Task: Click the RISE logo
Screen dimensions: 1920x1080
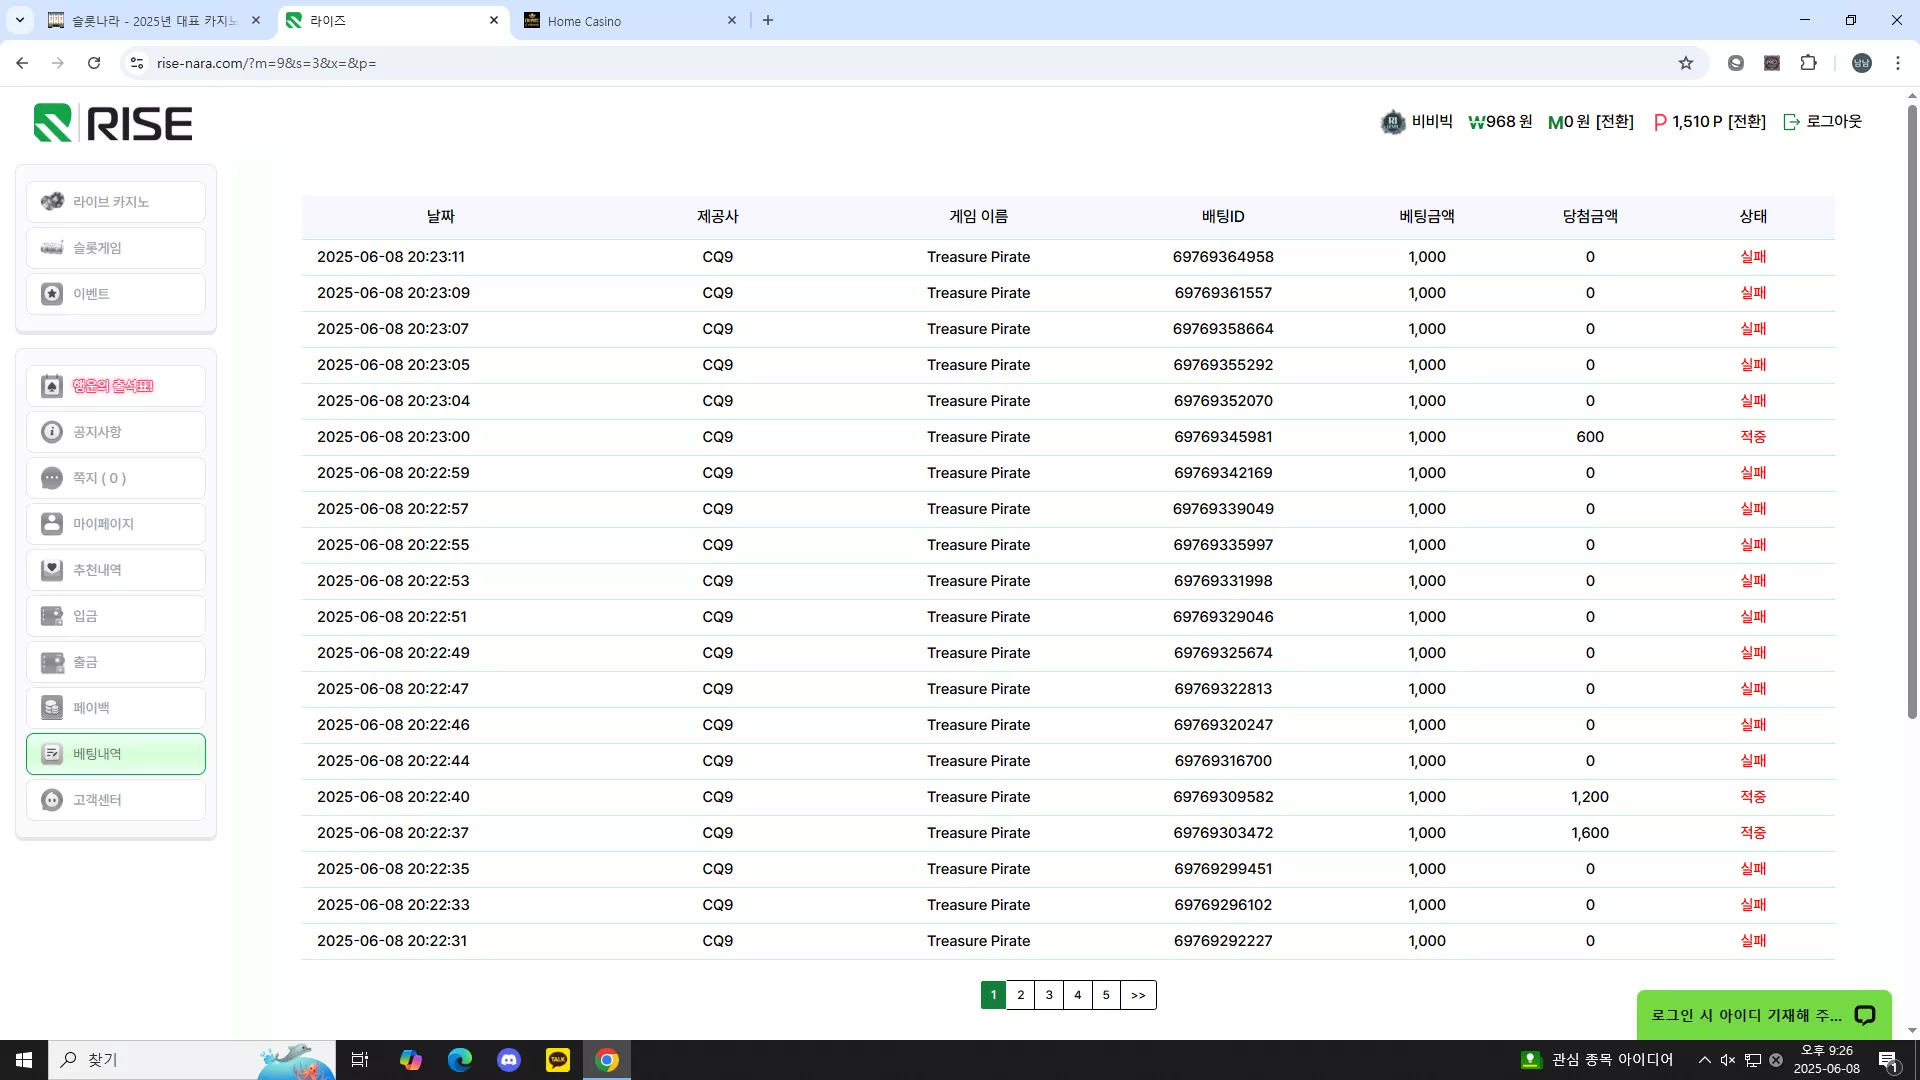Action: [113, 123]
